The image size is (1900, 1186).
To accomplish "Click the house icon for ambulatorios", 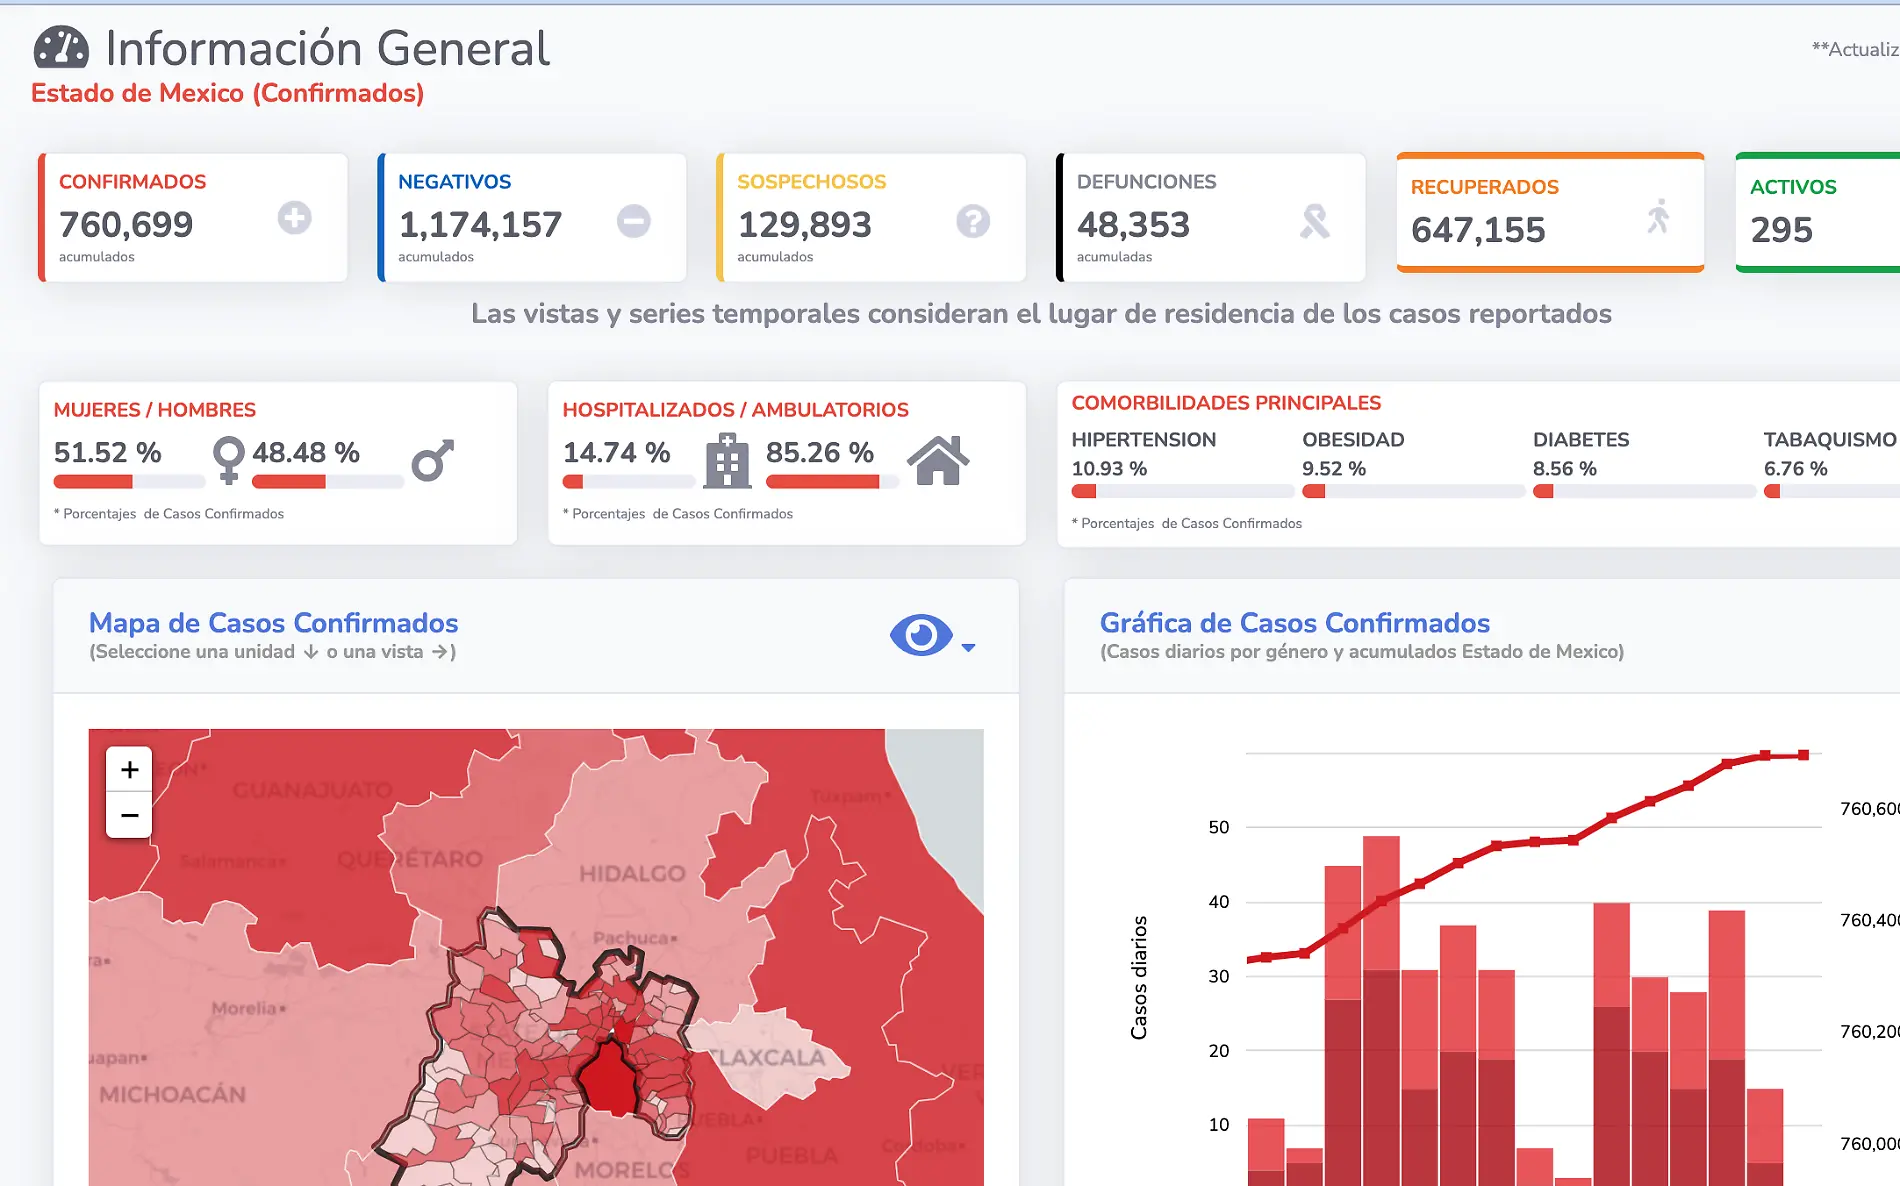I will 938,460.
